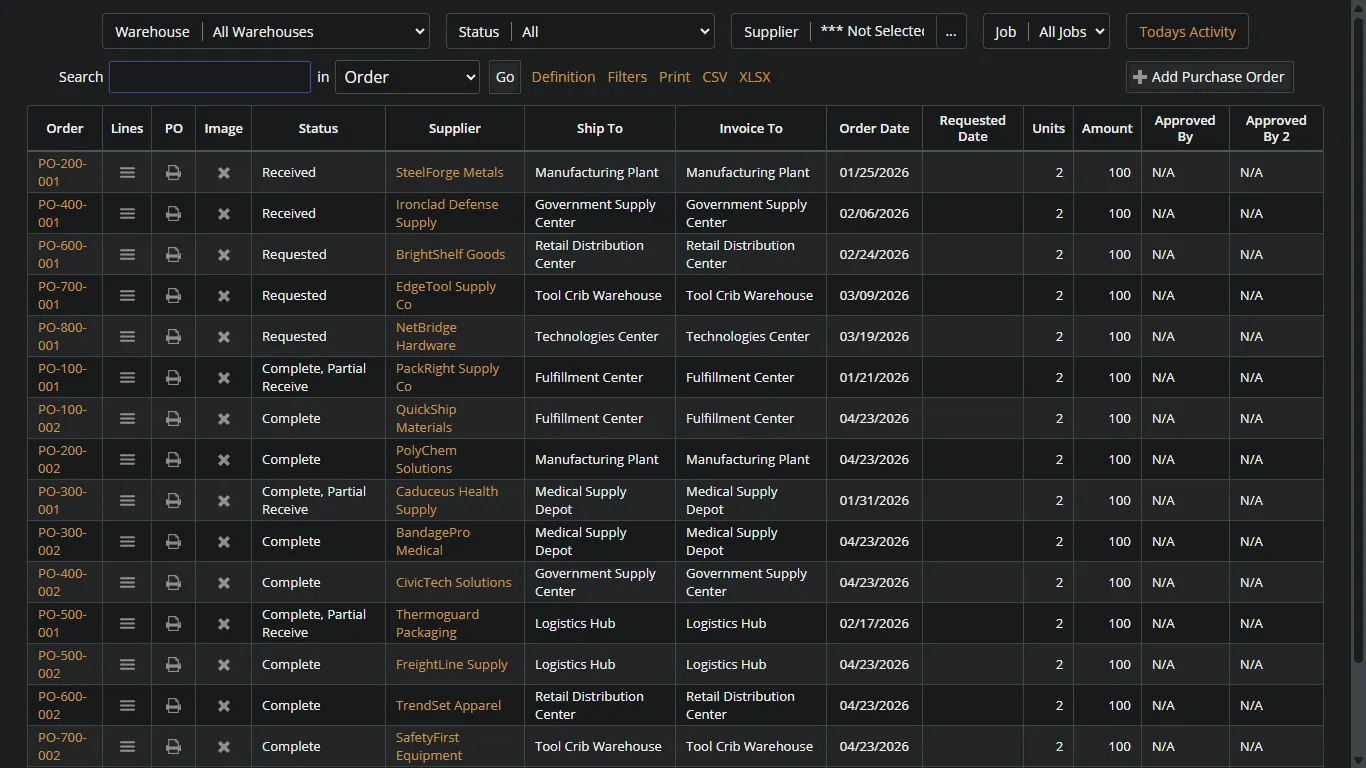Open supplier FreightLine Supply

(x=452, y=665)
